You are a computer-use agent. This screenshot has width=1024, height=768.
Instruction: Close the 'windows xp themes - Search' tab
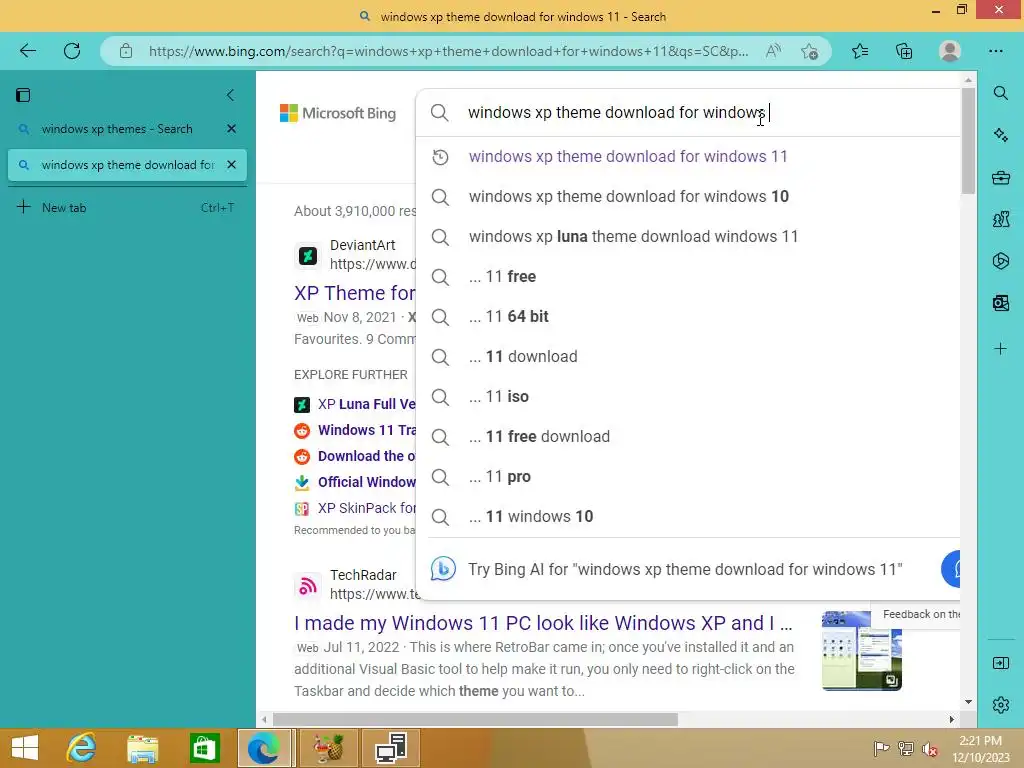231,129
